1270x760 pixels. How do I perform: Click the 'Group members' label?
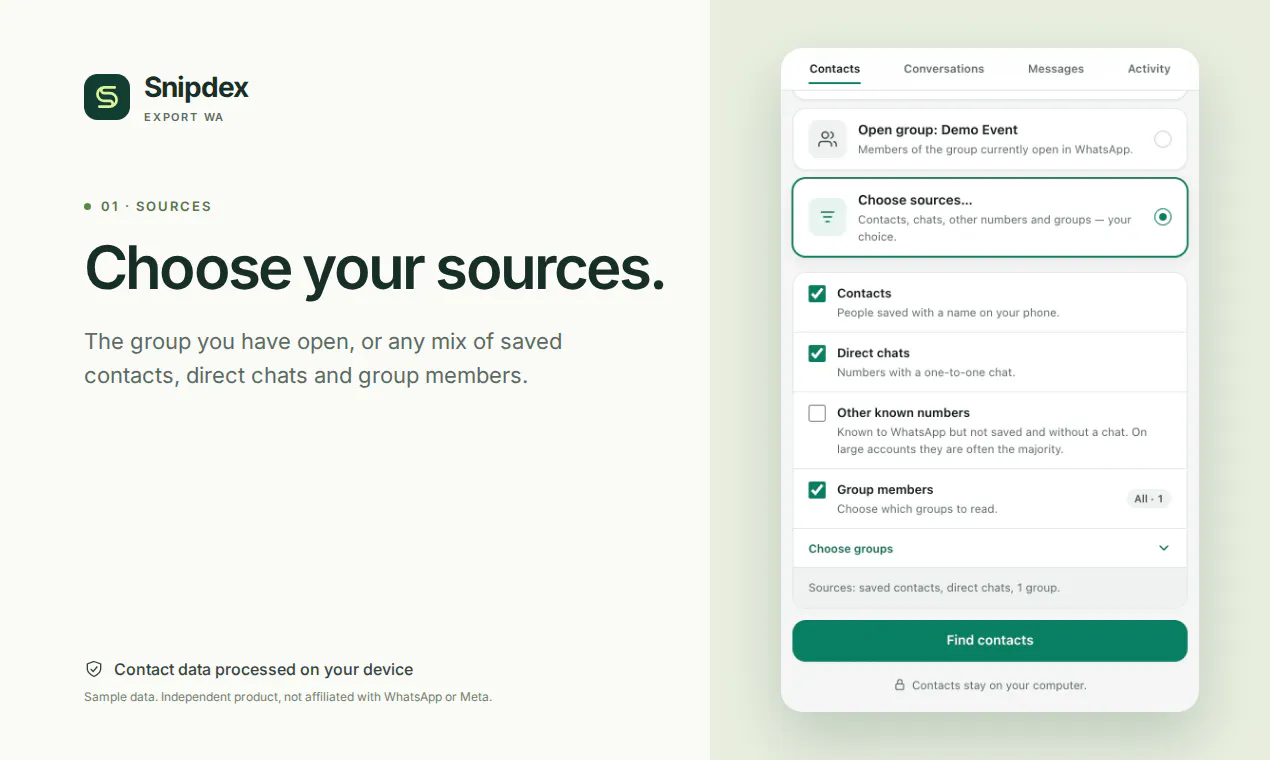coord(885,490)
